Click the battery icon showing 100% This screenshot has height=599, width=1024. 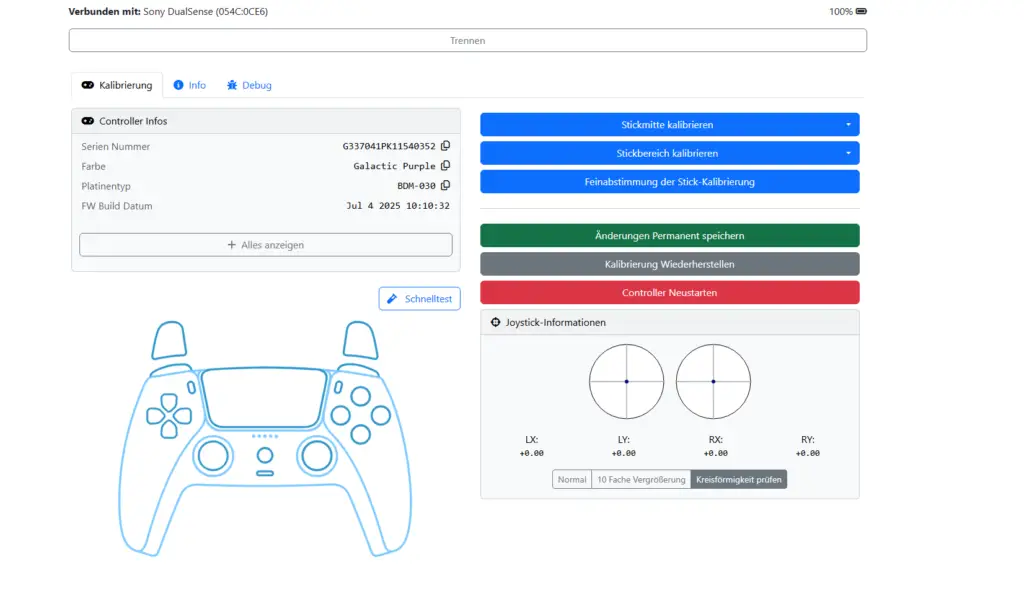coord(861,12)
